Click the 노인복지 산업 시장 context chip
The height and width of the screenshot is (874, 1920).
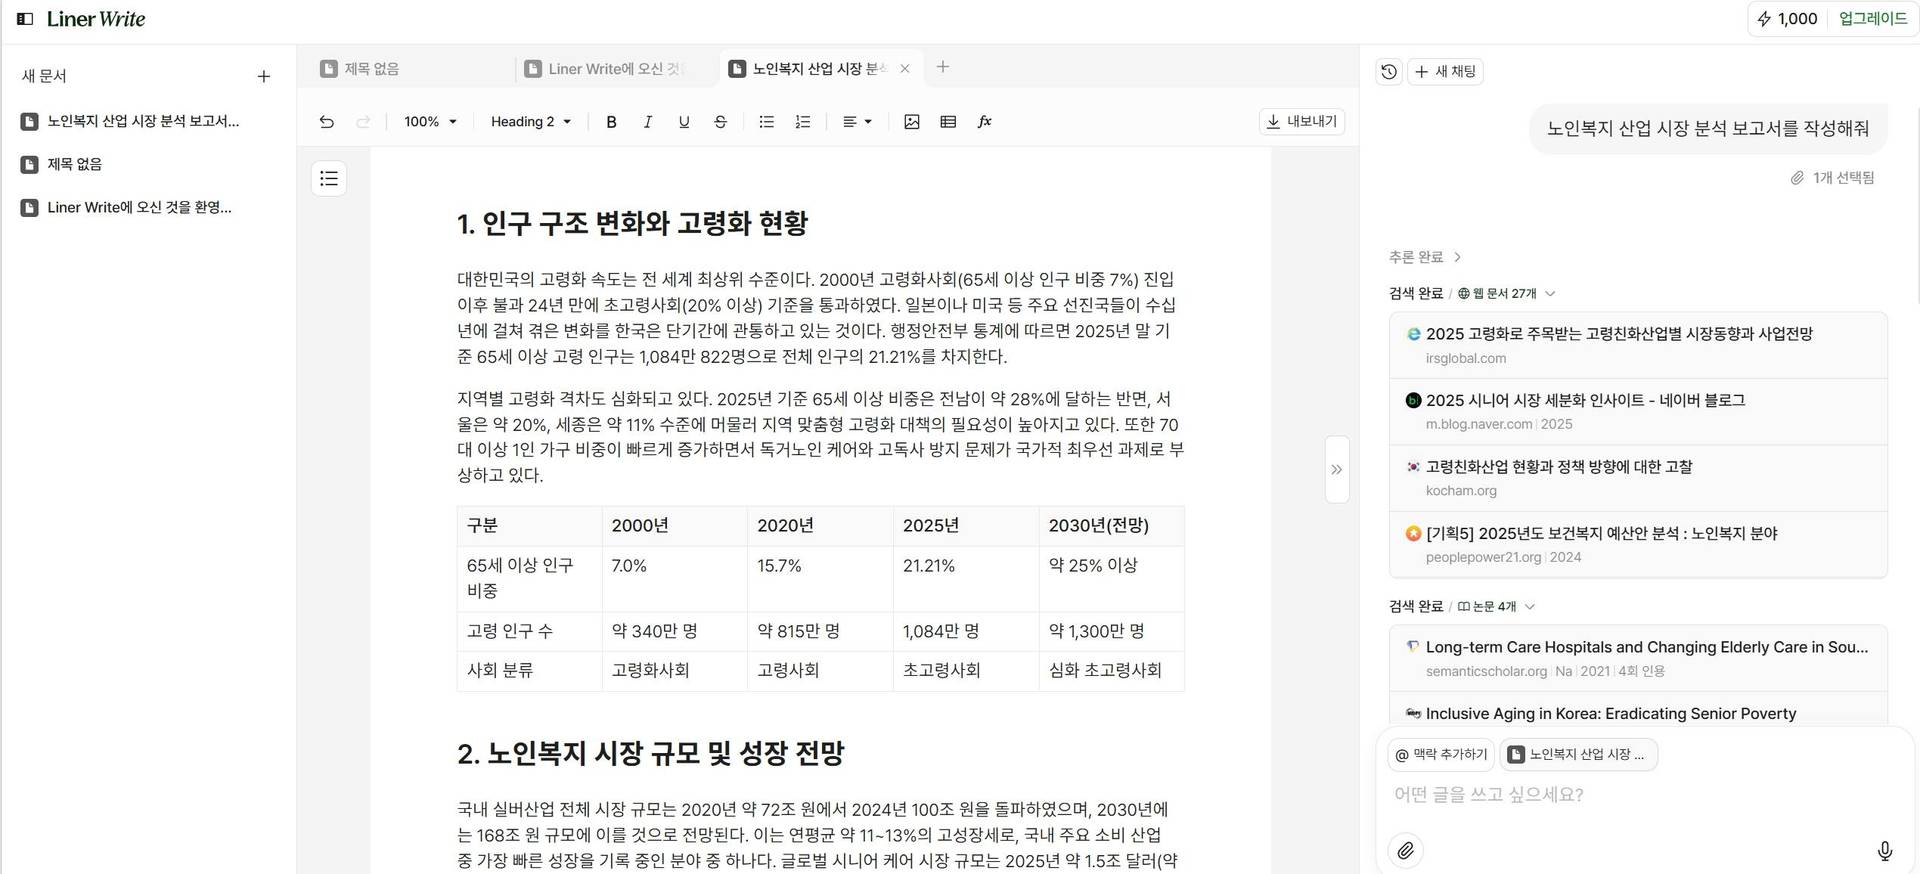tap(1579, 755)
